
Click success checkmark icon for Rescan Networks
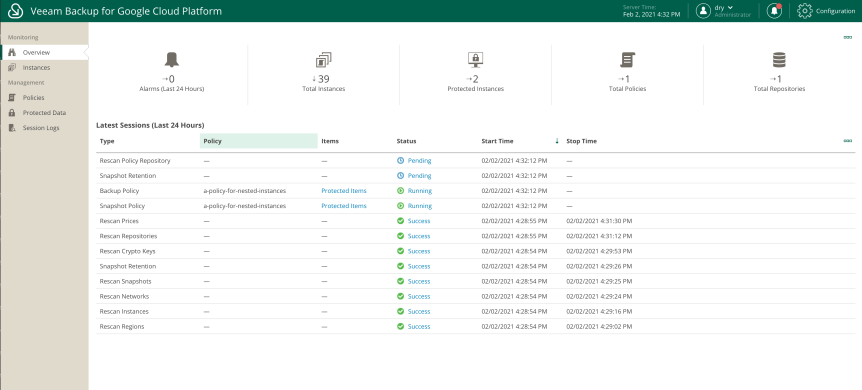tap(400, 296)
